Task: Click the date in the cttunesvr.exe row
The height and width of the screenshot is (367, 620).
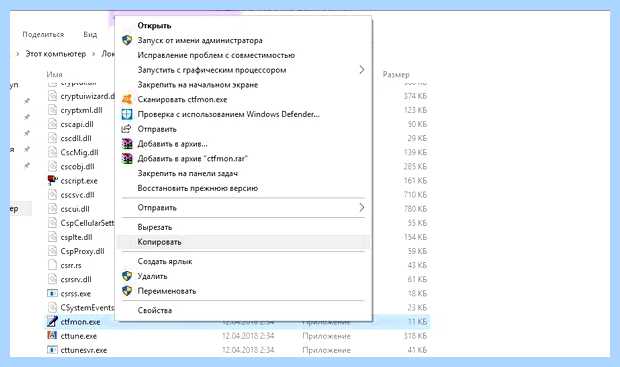Action: pyautogui.click(x=248, y=350)
